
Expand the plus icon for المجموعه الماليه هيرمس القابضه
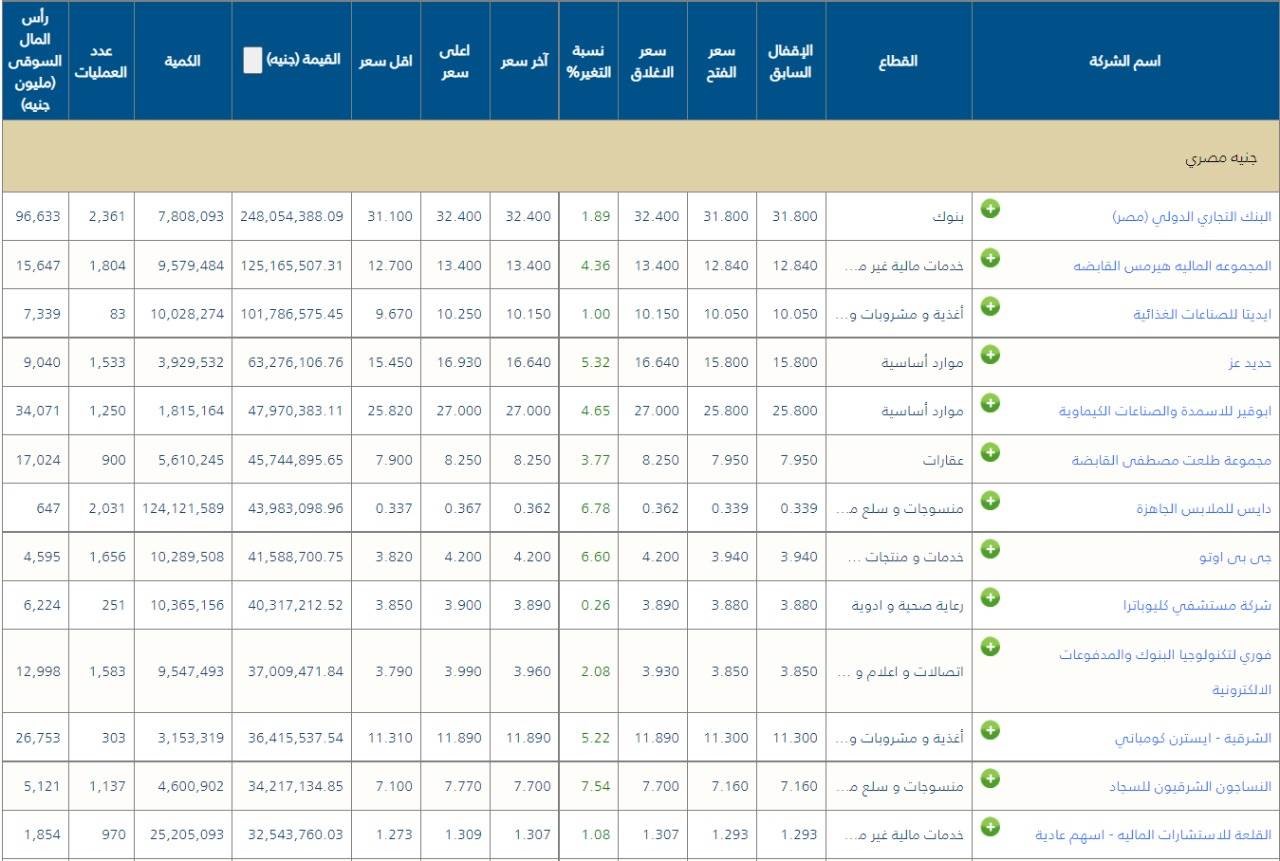click(990, 257)
